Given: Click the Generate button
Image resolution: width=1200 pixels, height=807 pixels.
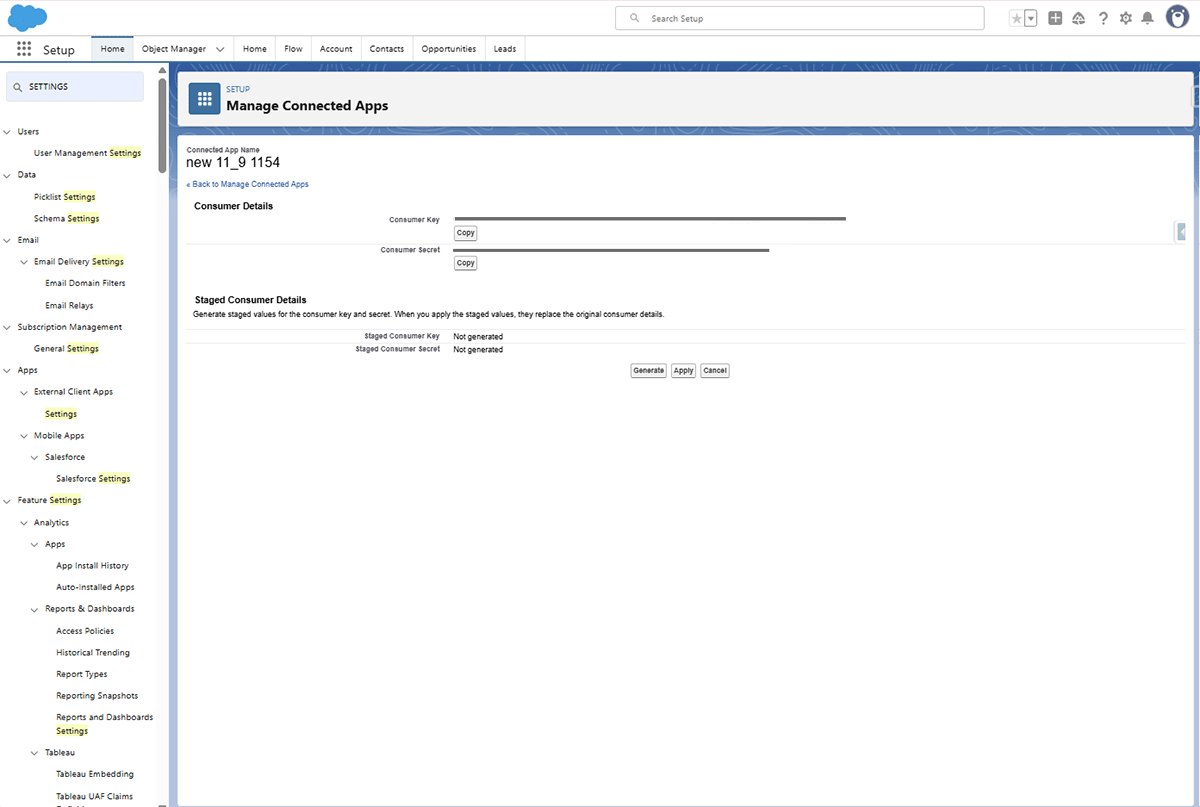Looking at the screenshot, I should 648,370.
